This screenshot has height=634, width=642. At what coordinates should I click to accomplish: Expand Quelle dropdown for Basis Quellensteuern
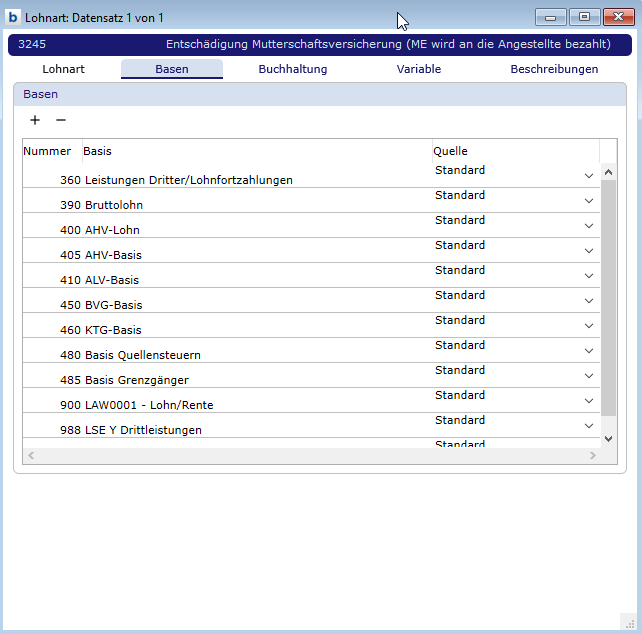589,351
